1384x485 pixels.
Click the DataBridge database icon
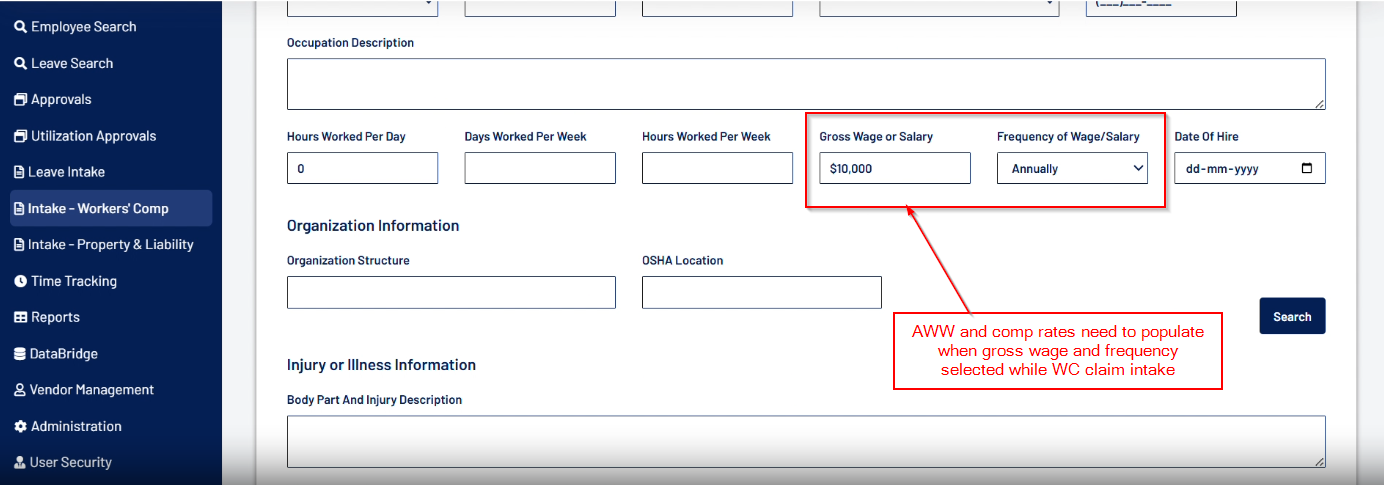20,354
